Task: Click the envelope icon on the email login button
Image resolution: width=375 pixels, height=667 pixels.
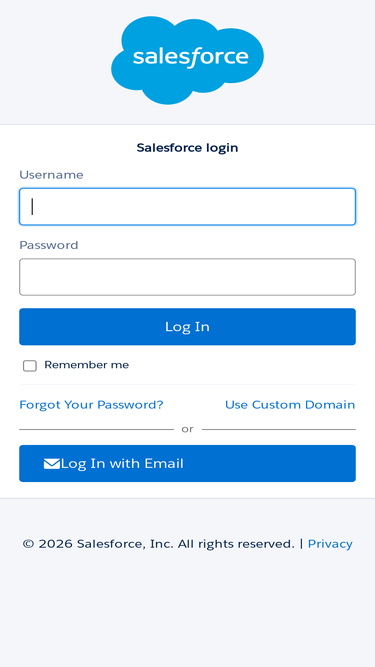Action: click(x=51, y=464)
